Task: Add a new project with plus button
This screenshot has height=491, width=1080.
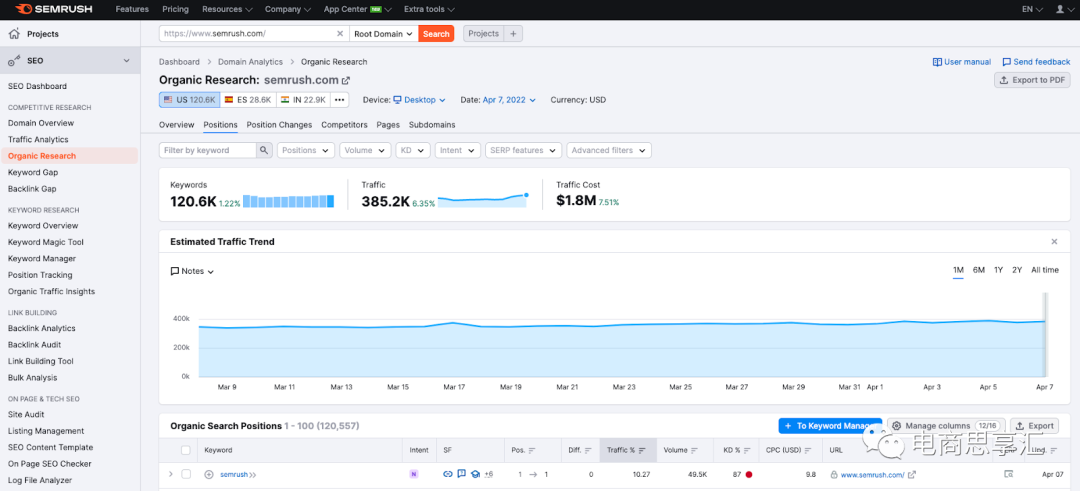Action: 514,33
